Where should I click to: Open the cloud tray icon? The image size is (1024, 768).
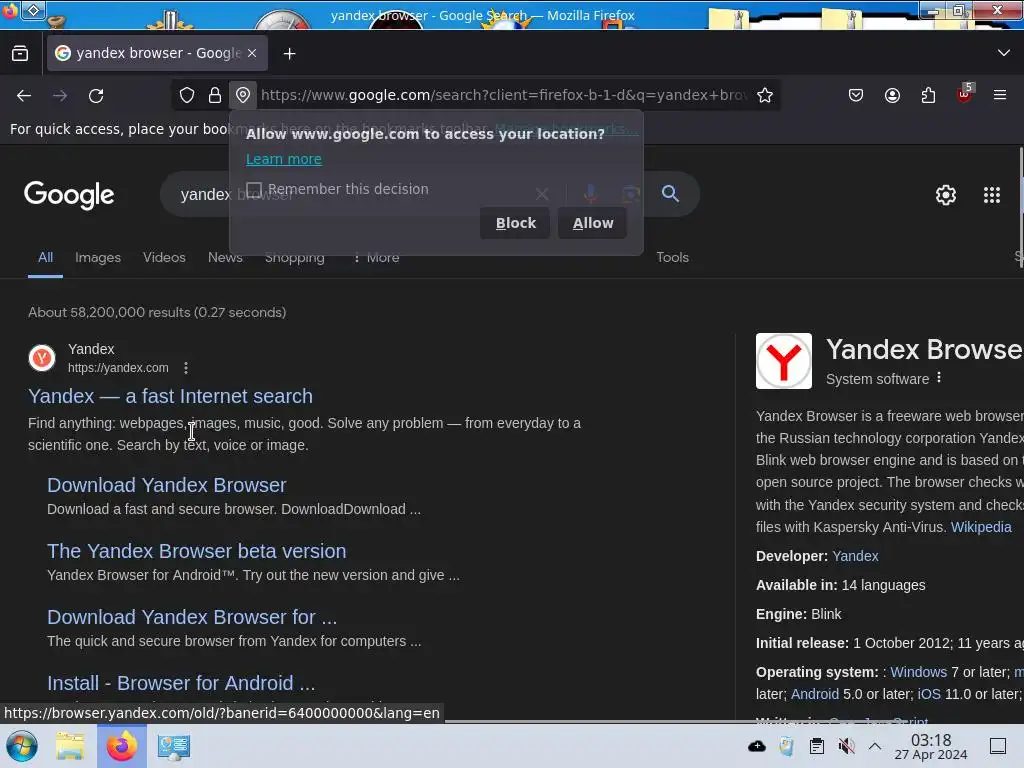[x=756, y=746]
